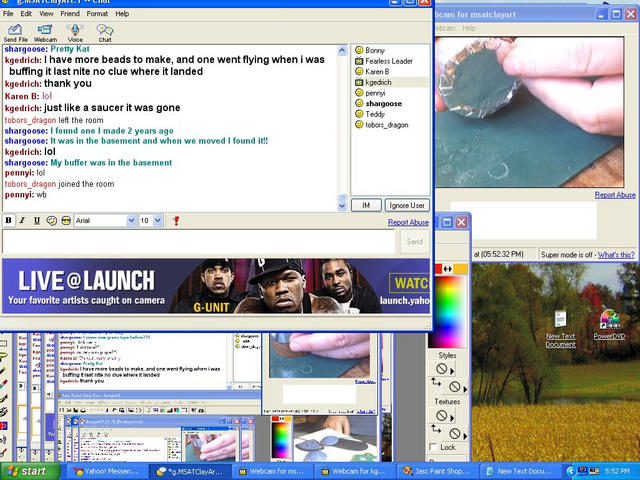Viewport: 640px width, 480px height.
Task: Select tobors_dragon in the user list
Action: tap(387, 125)
